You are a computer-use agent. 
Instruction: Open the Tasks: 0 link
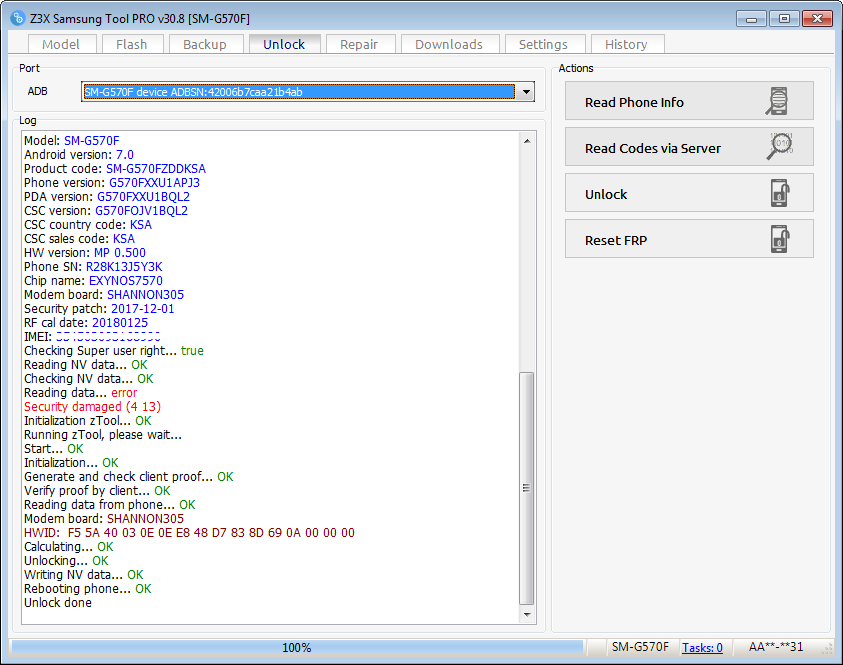coord(702,648)
